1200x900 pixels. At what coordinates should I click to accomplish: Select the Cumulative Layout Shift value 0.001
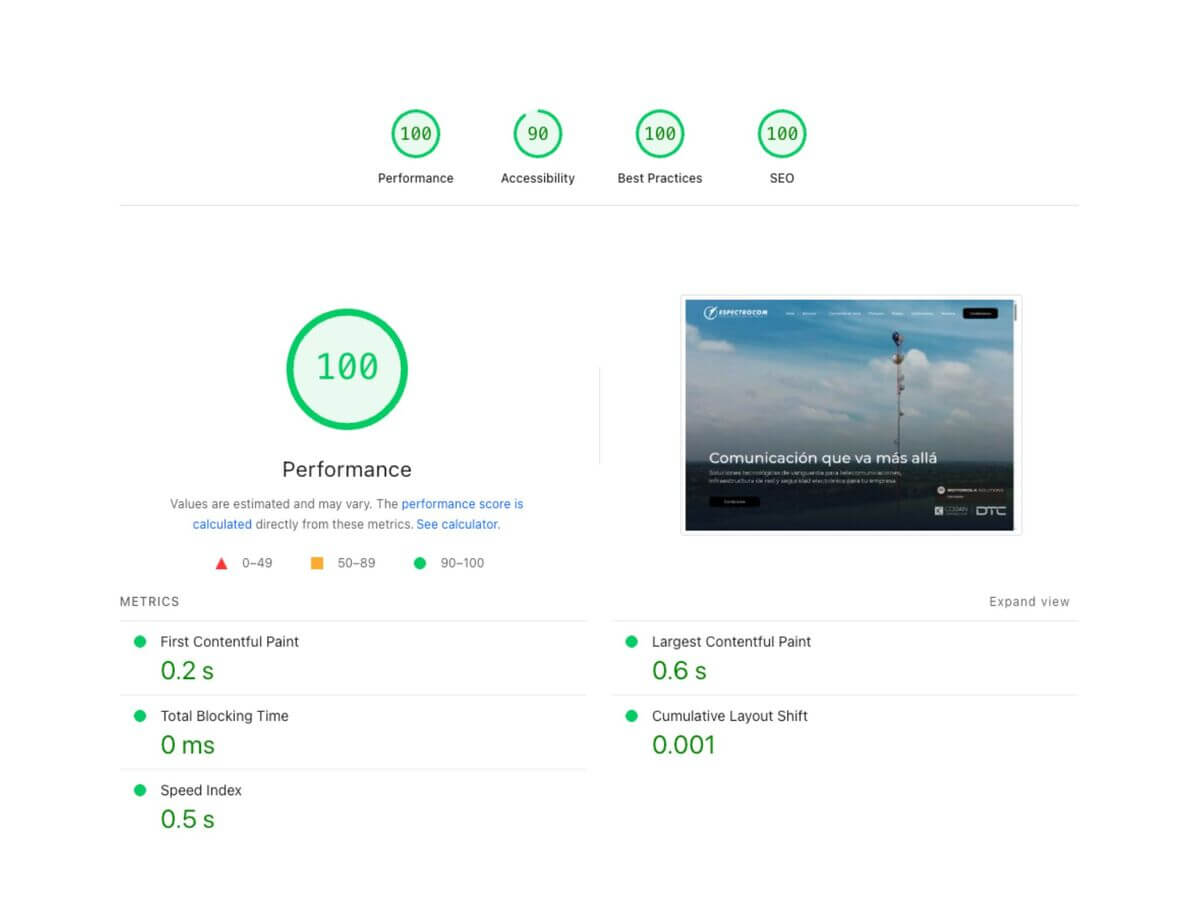pos(683,745)
